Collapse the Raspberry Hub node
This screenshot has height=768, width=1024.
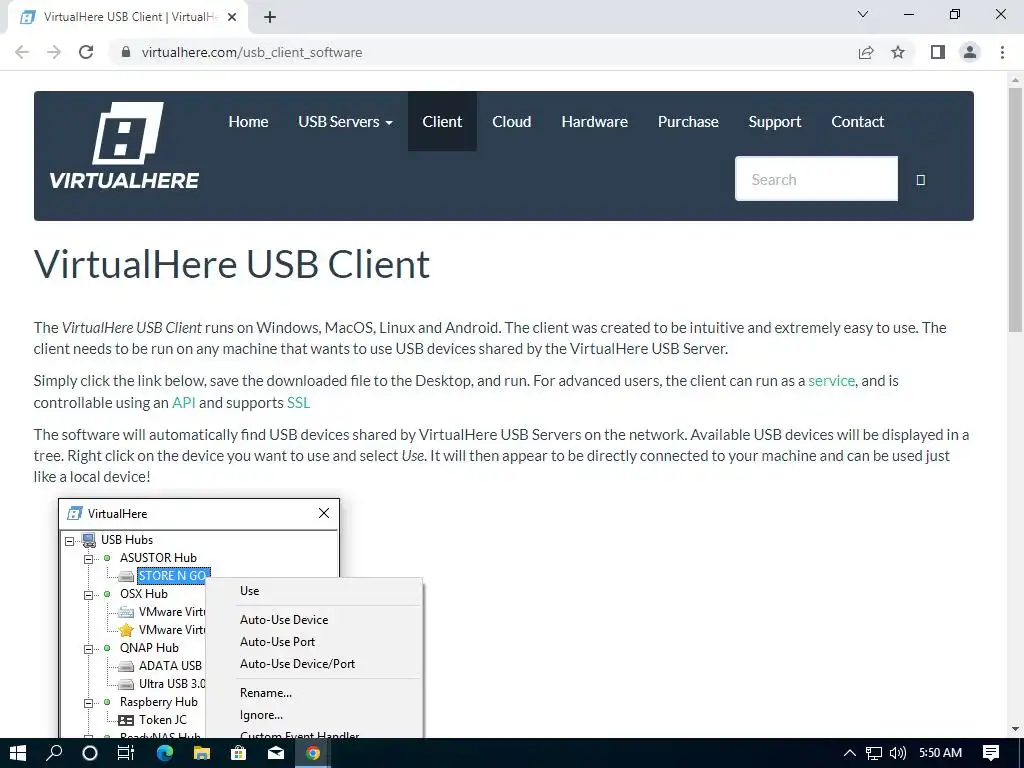[88, 703]
